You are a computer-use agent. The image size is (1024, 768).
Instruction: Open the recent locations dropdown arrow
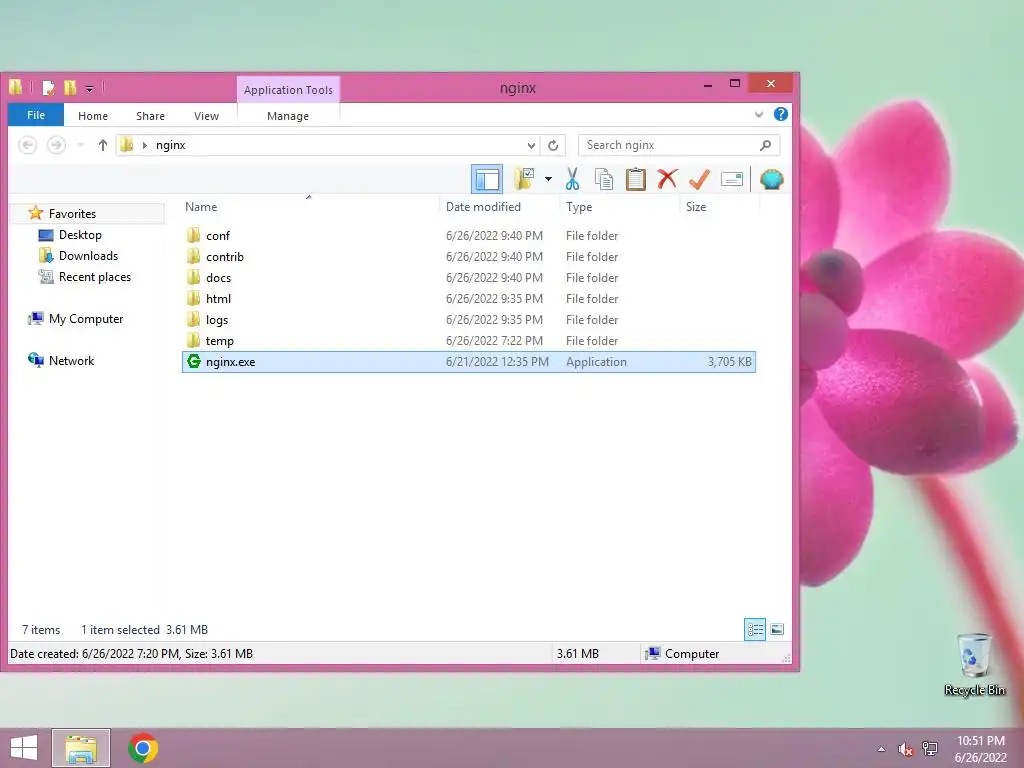(80, 145)
